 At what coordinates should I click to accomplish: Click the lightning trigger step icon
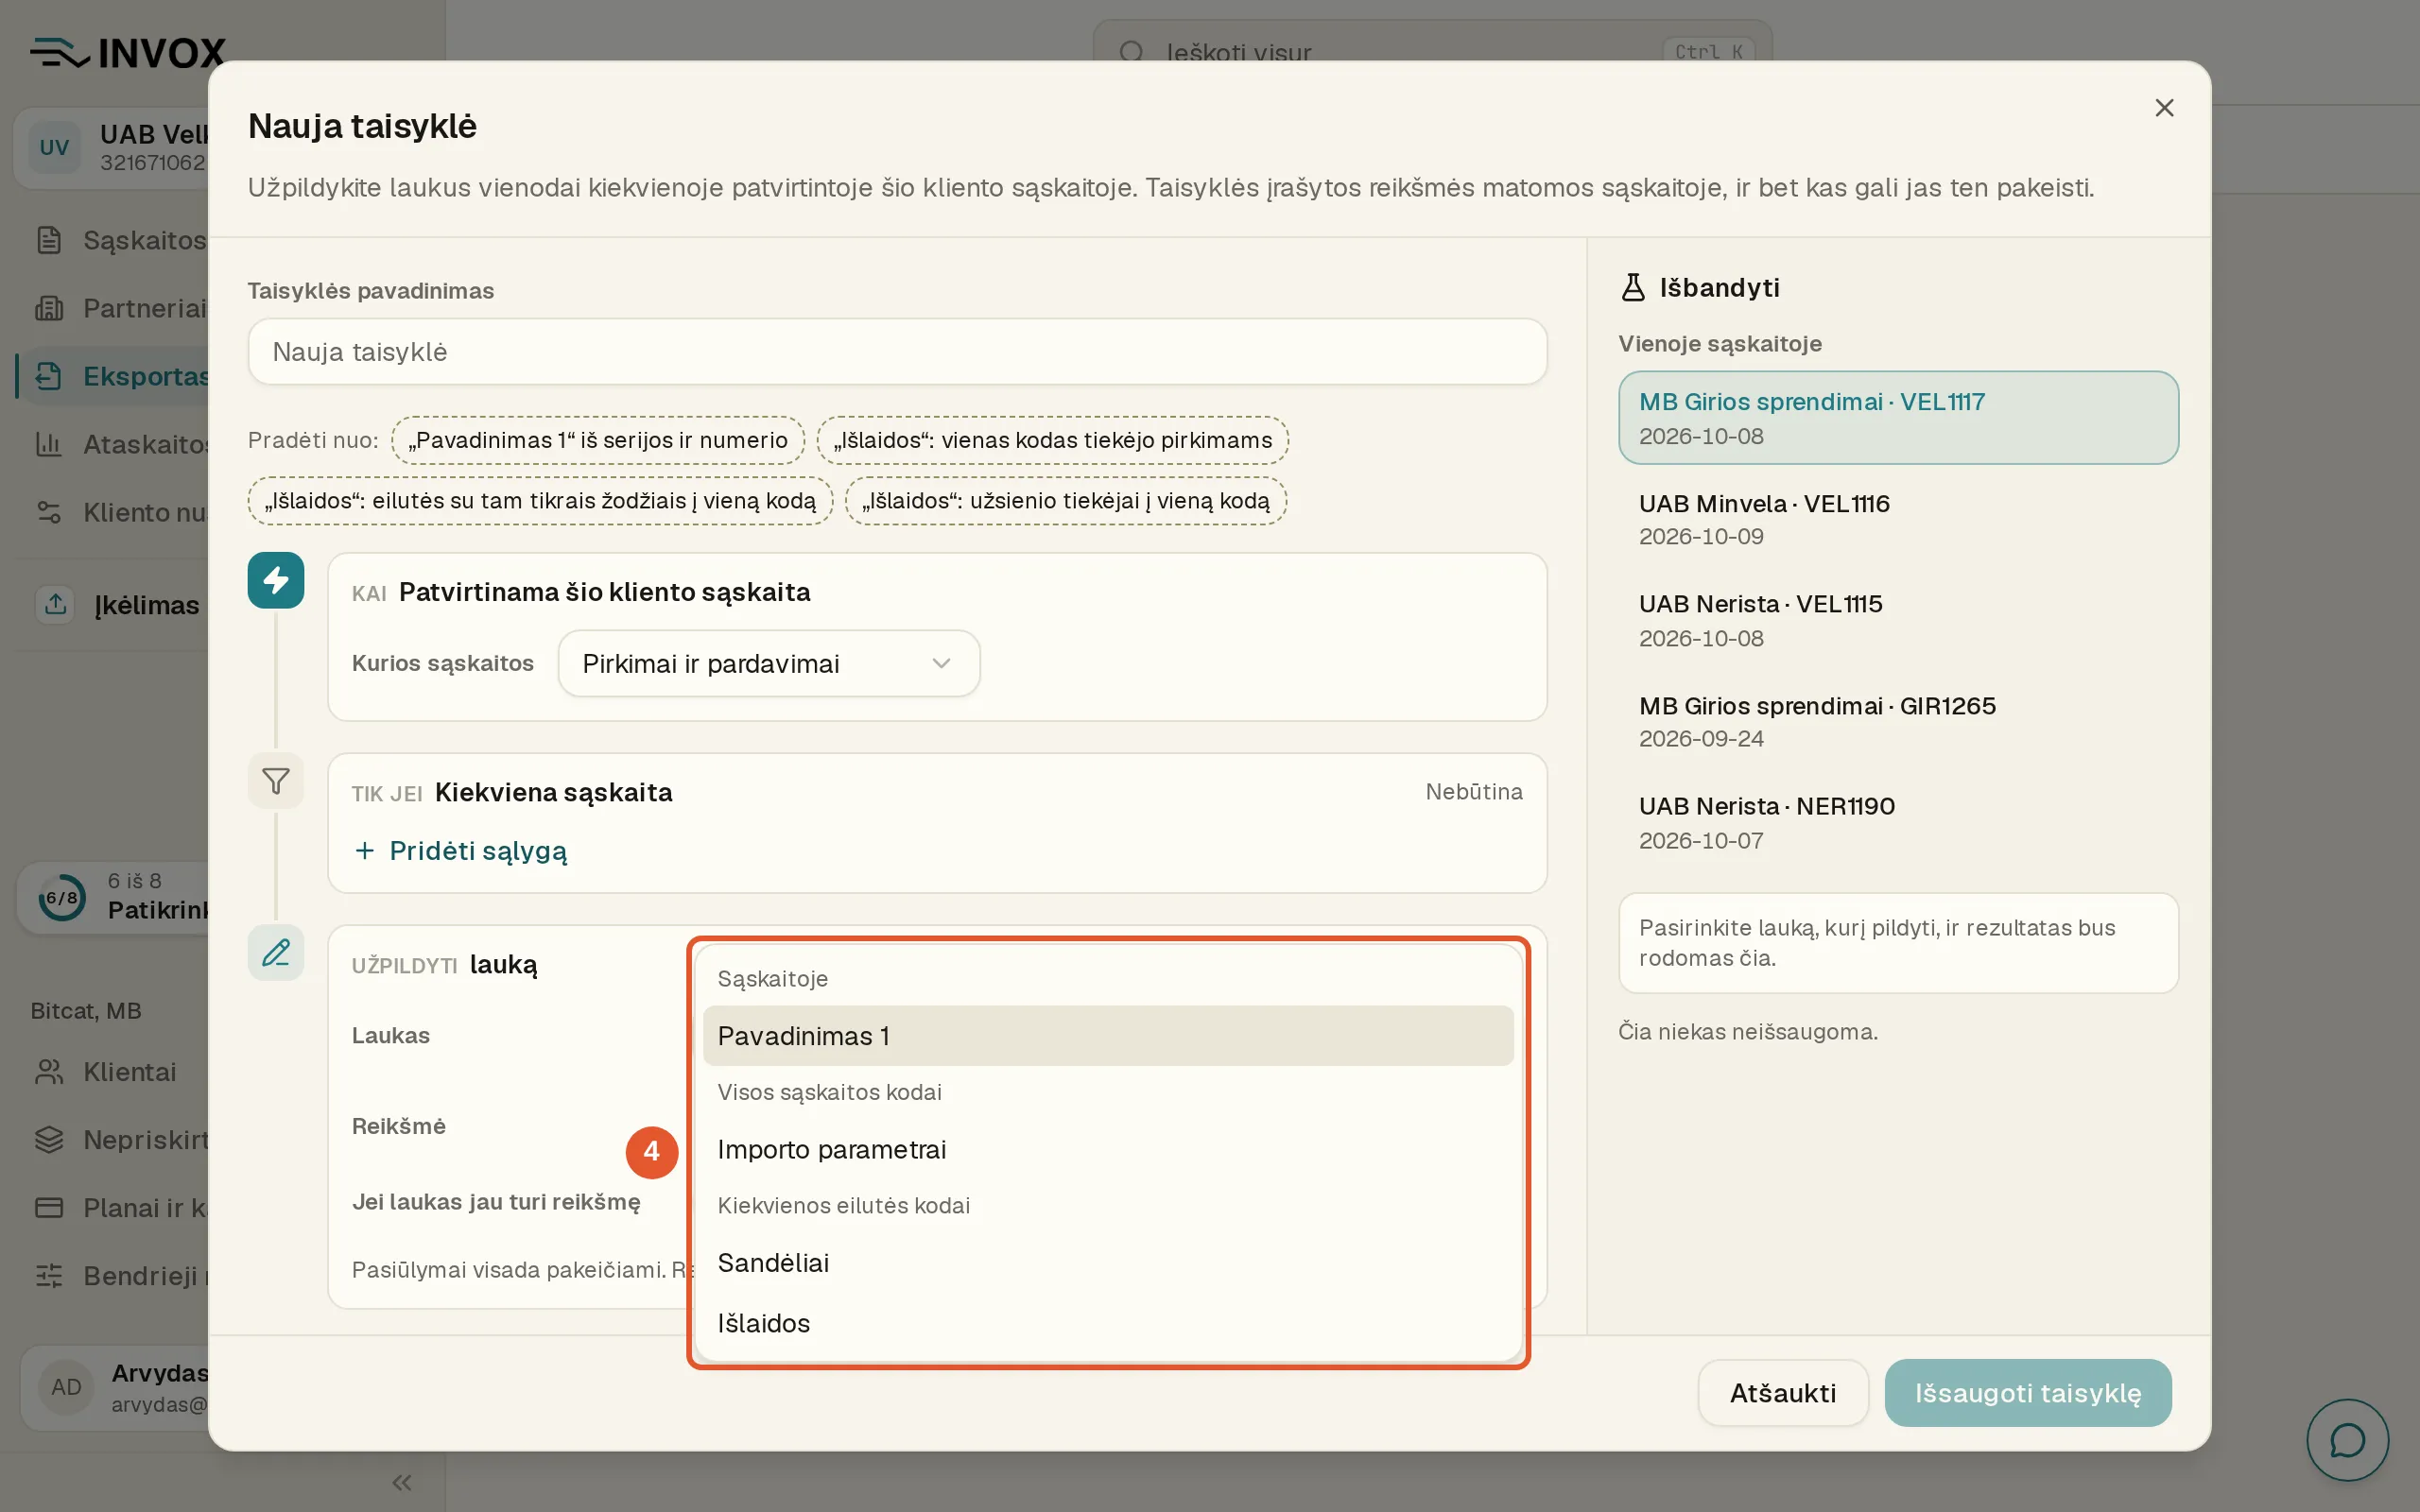[x=276, y=580]
